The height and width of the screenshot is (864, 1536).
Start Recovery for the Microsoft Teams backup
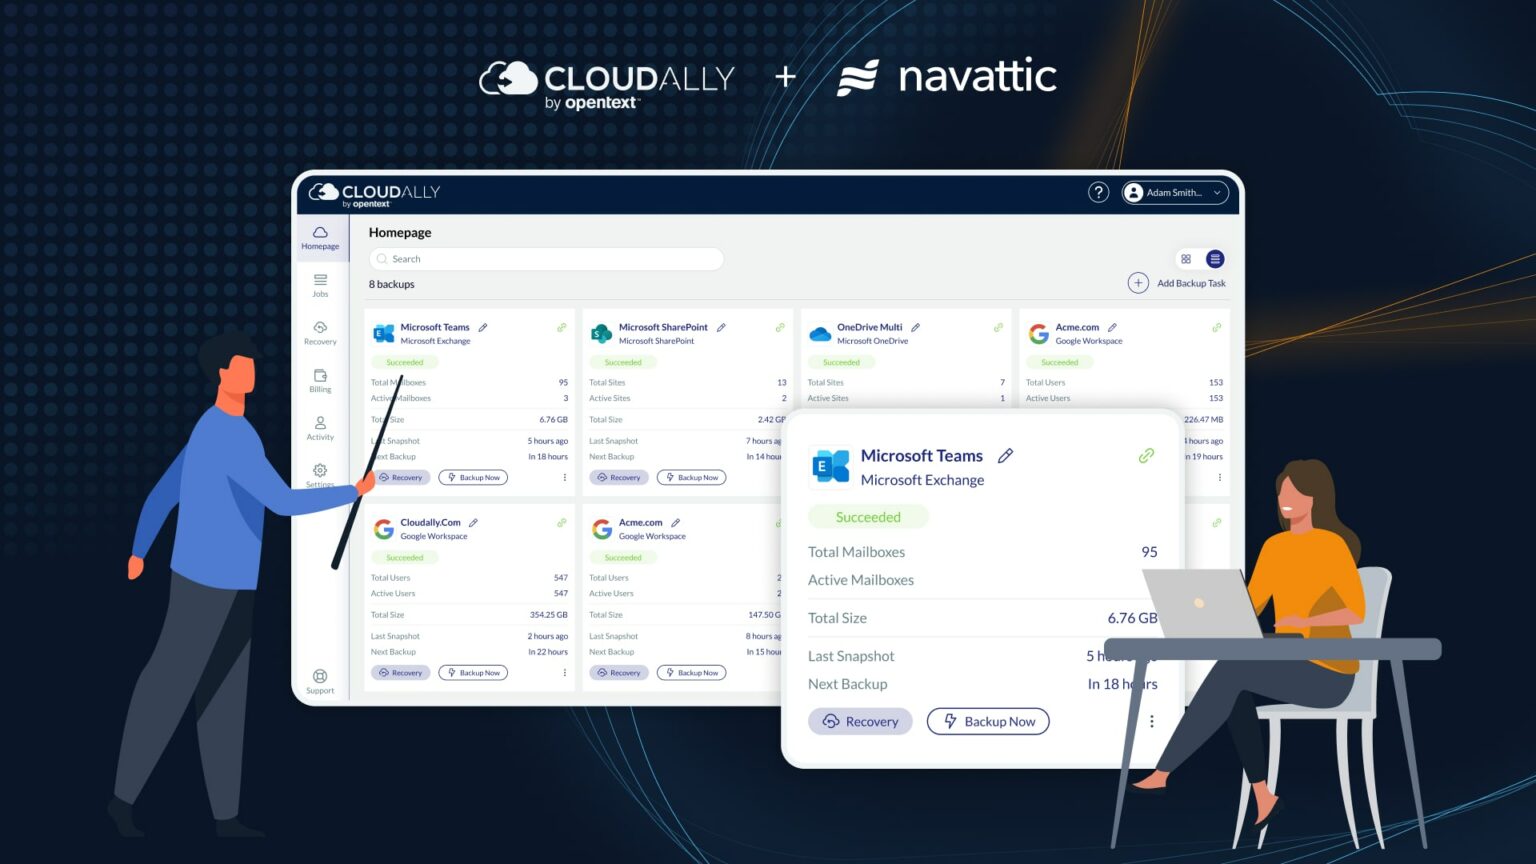click(x=860, y=721)
